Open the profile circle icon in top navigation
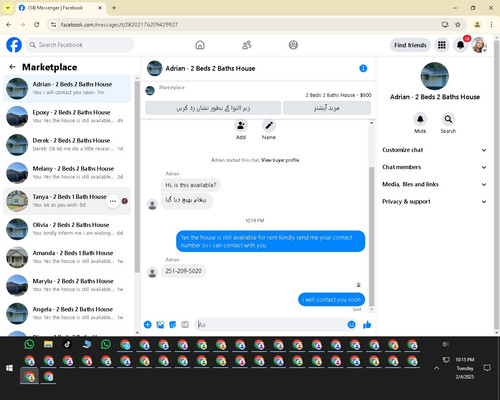 tap(293, 45)
